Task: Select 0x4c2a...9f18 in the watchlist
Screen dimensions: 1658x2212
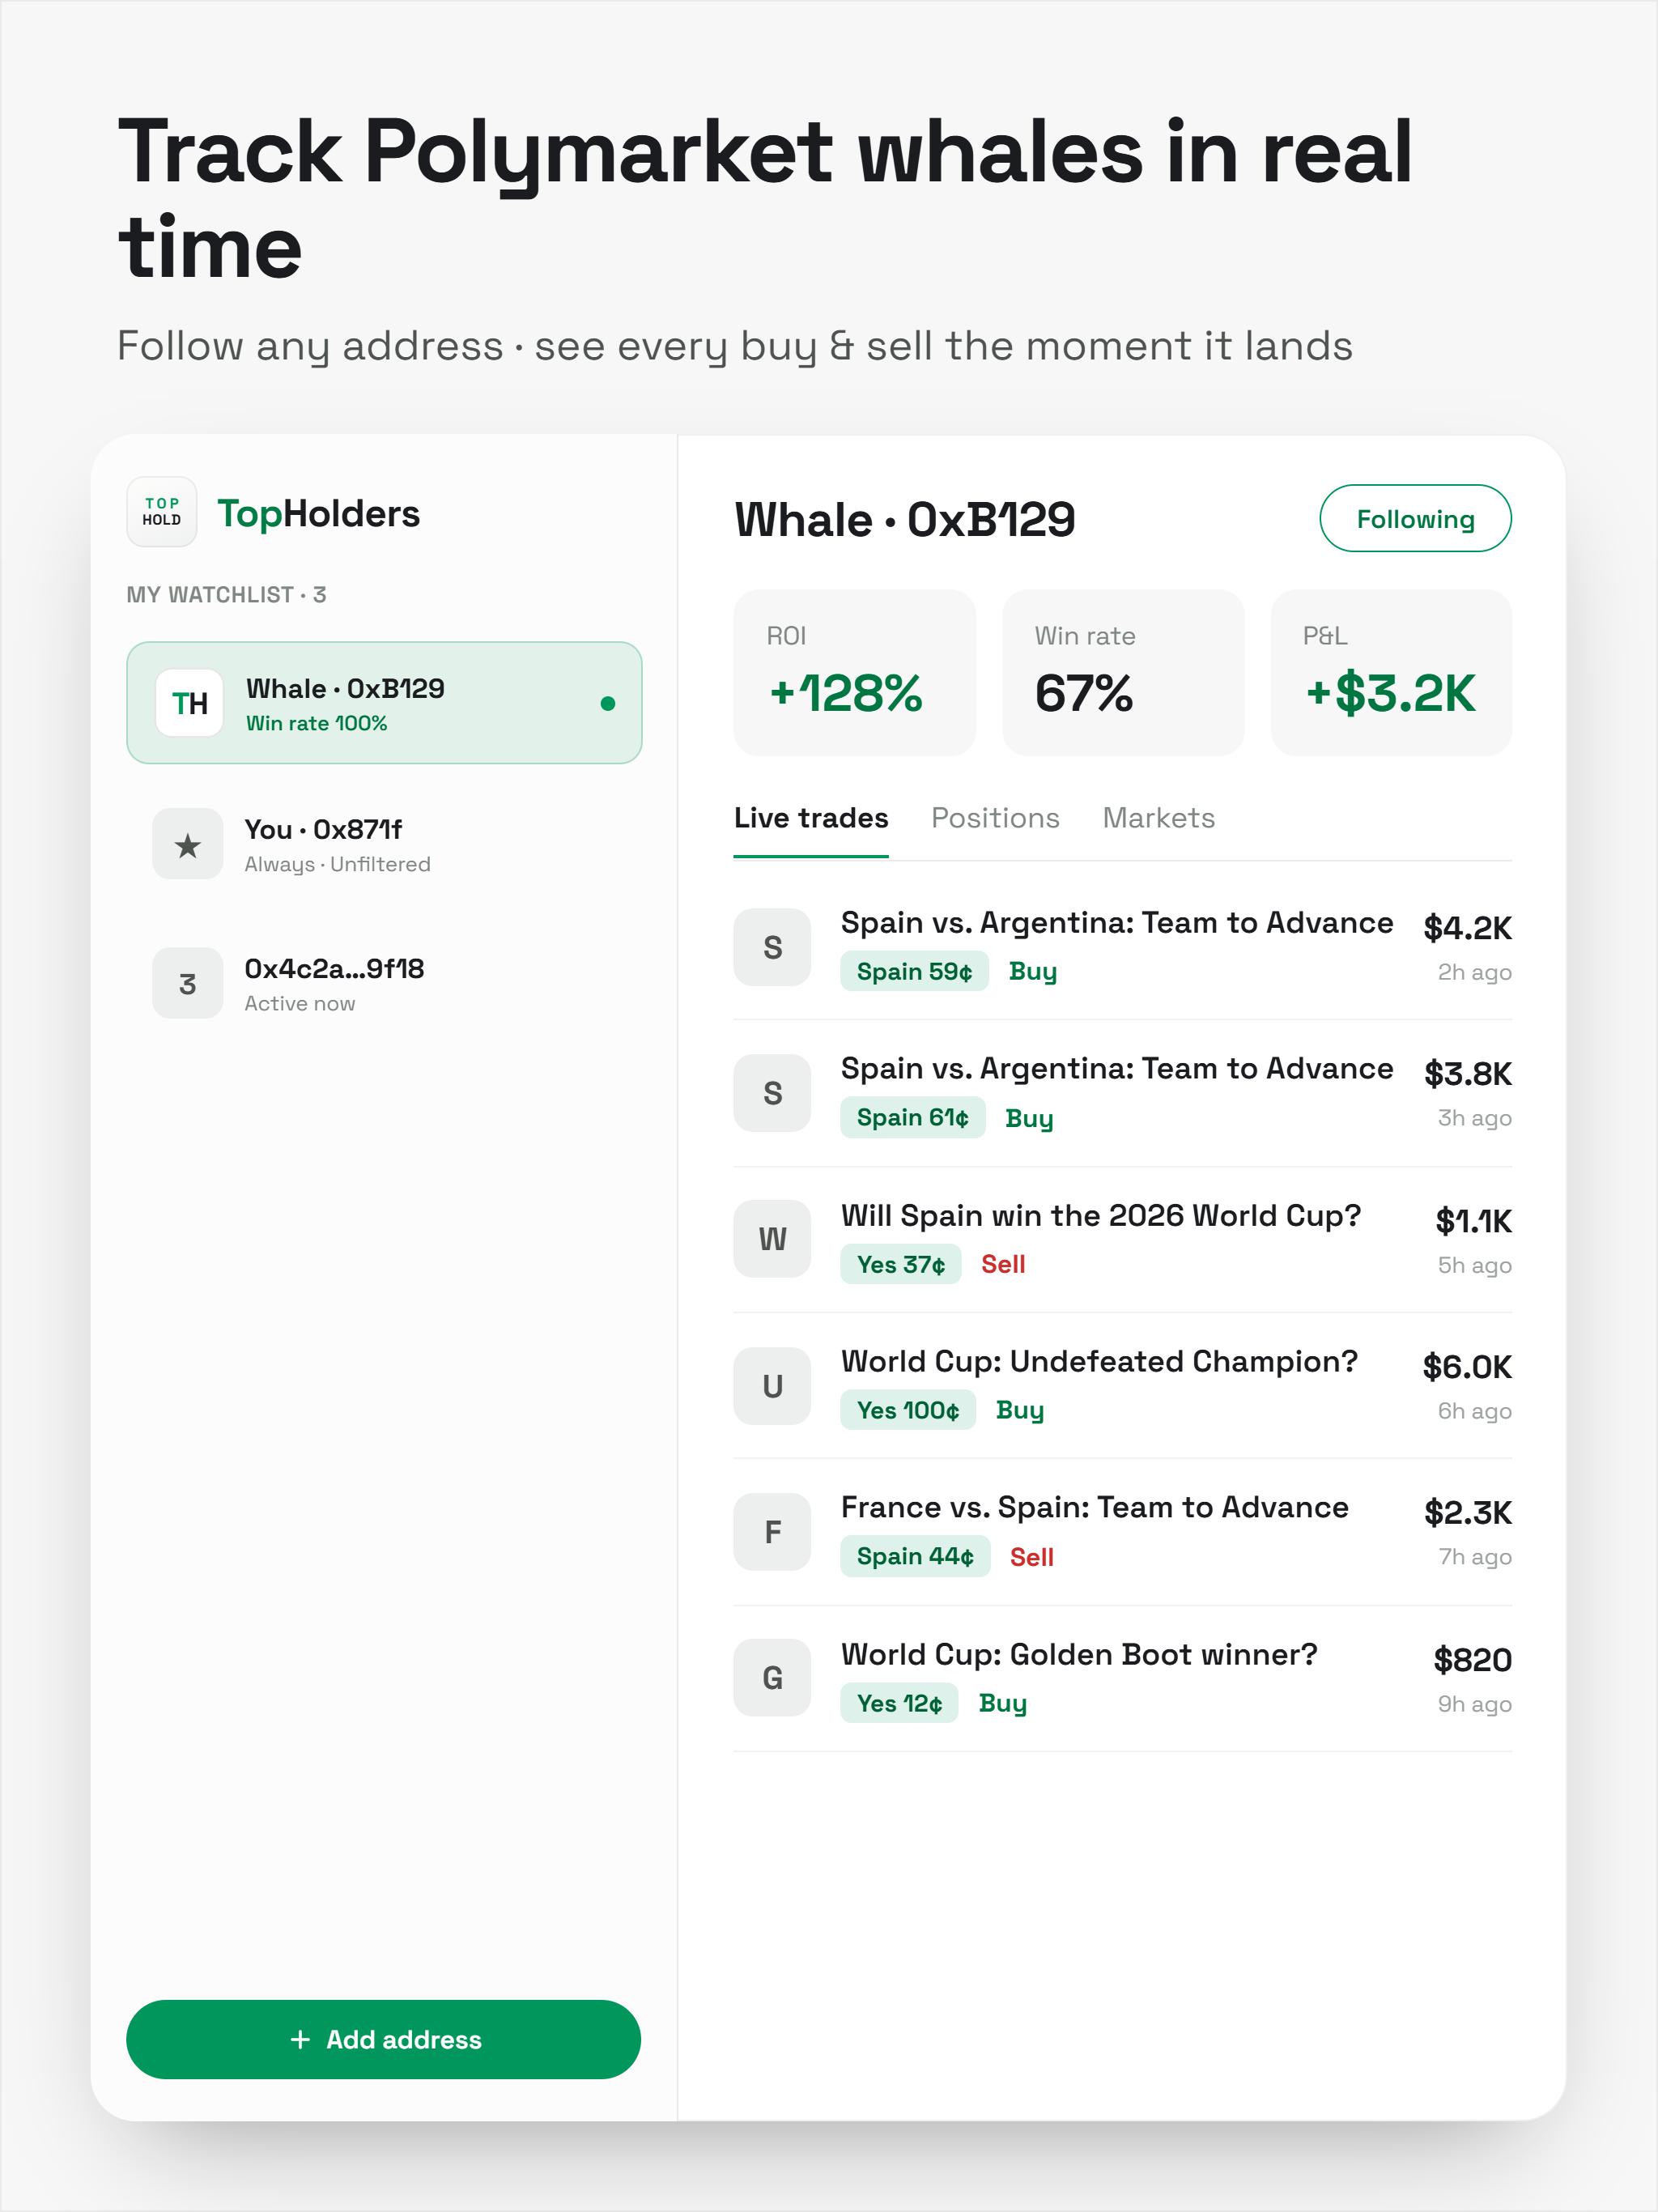Action: tap(384, 983)
